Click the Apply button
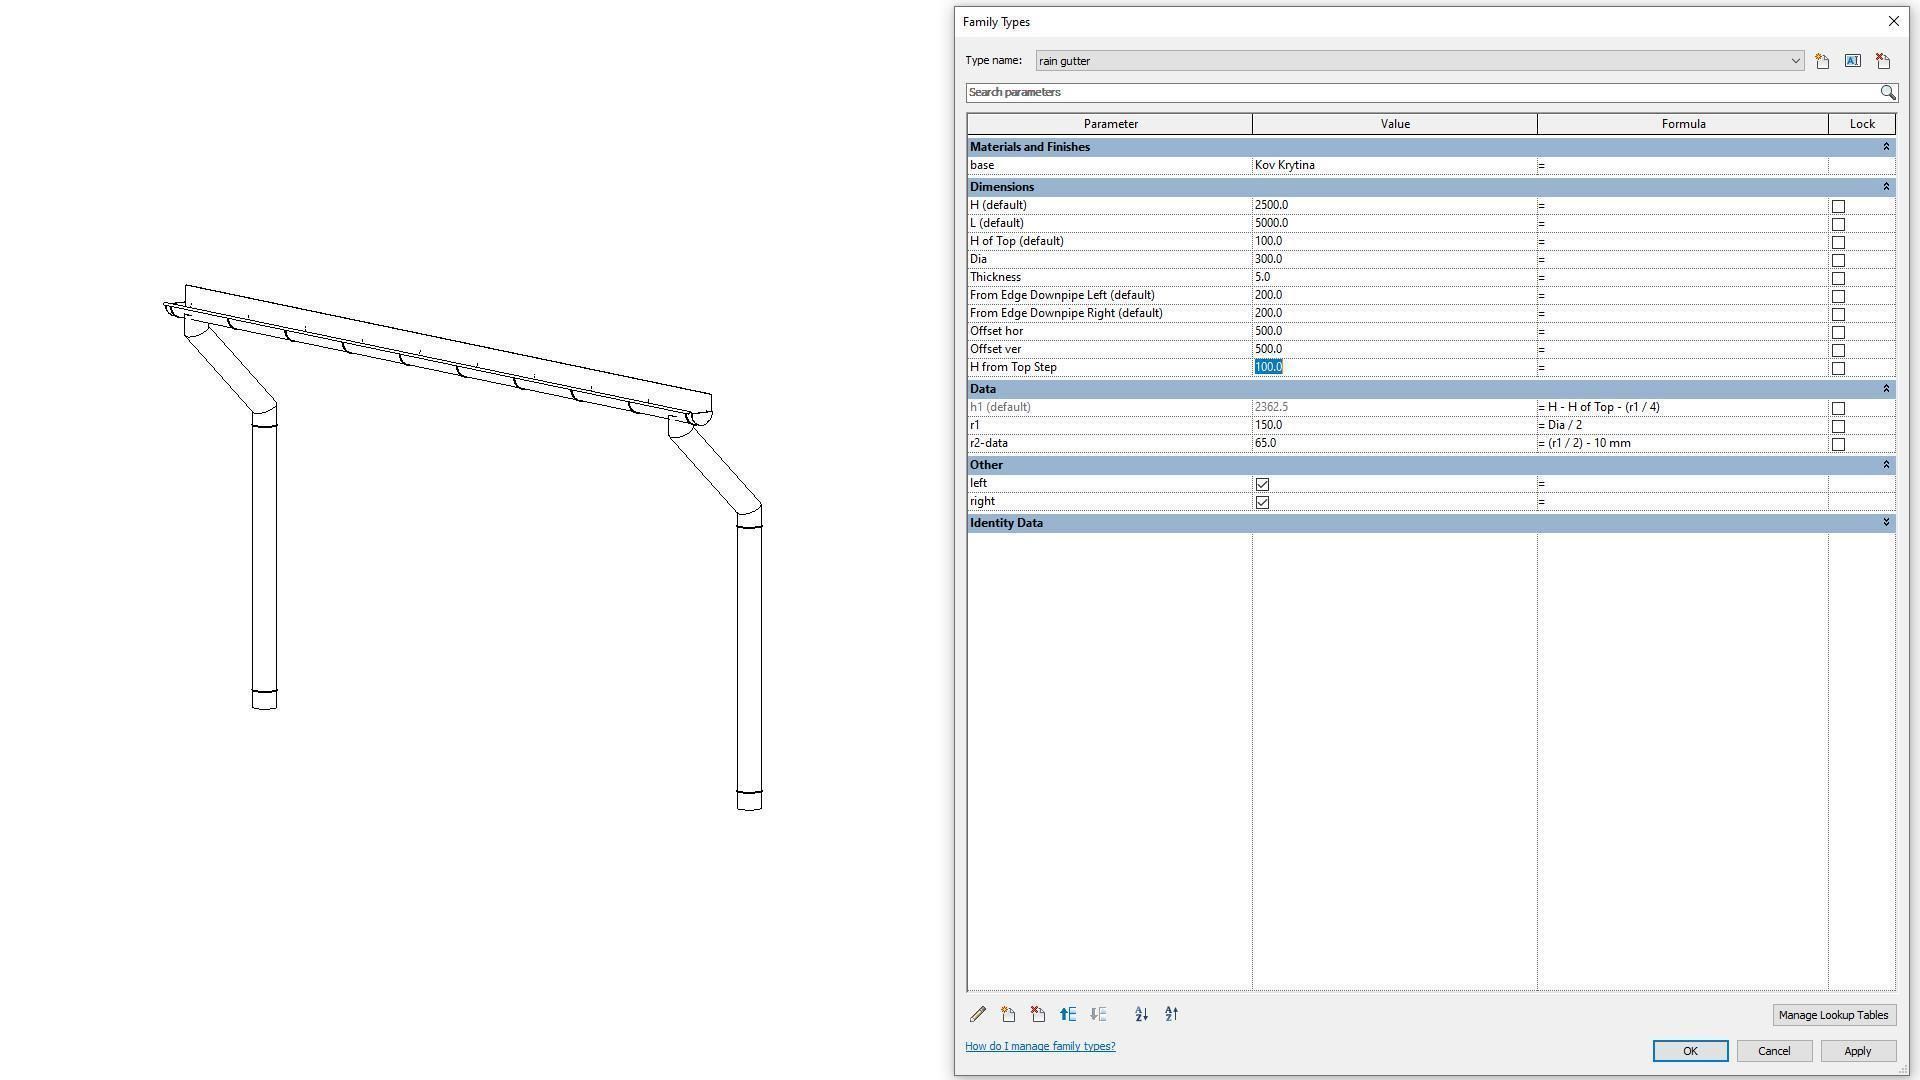This screenshot has height=1080, width=1920. 1857,1051
